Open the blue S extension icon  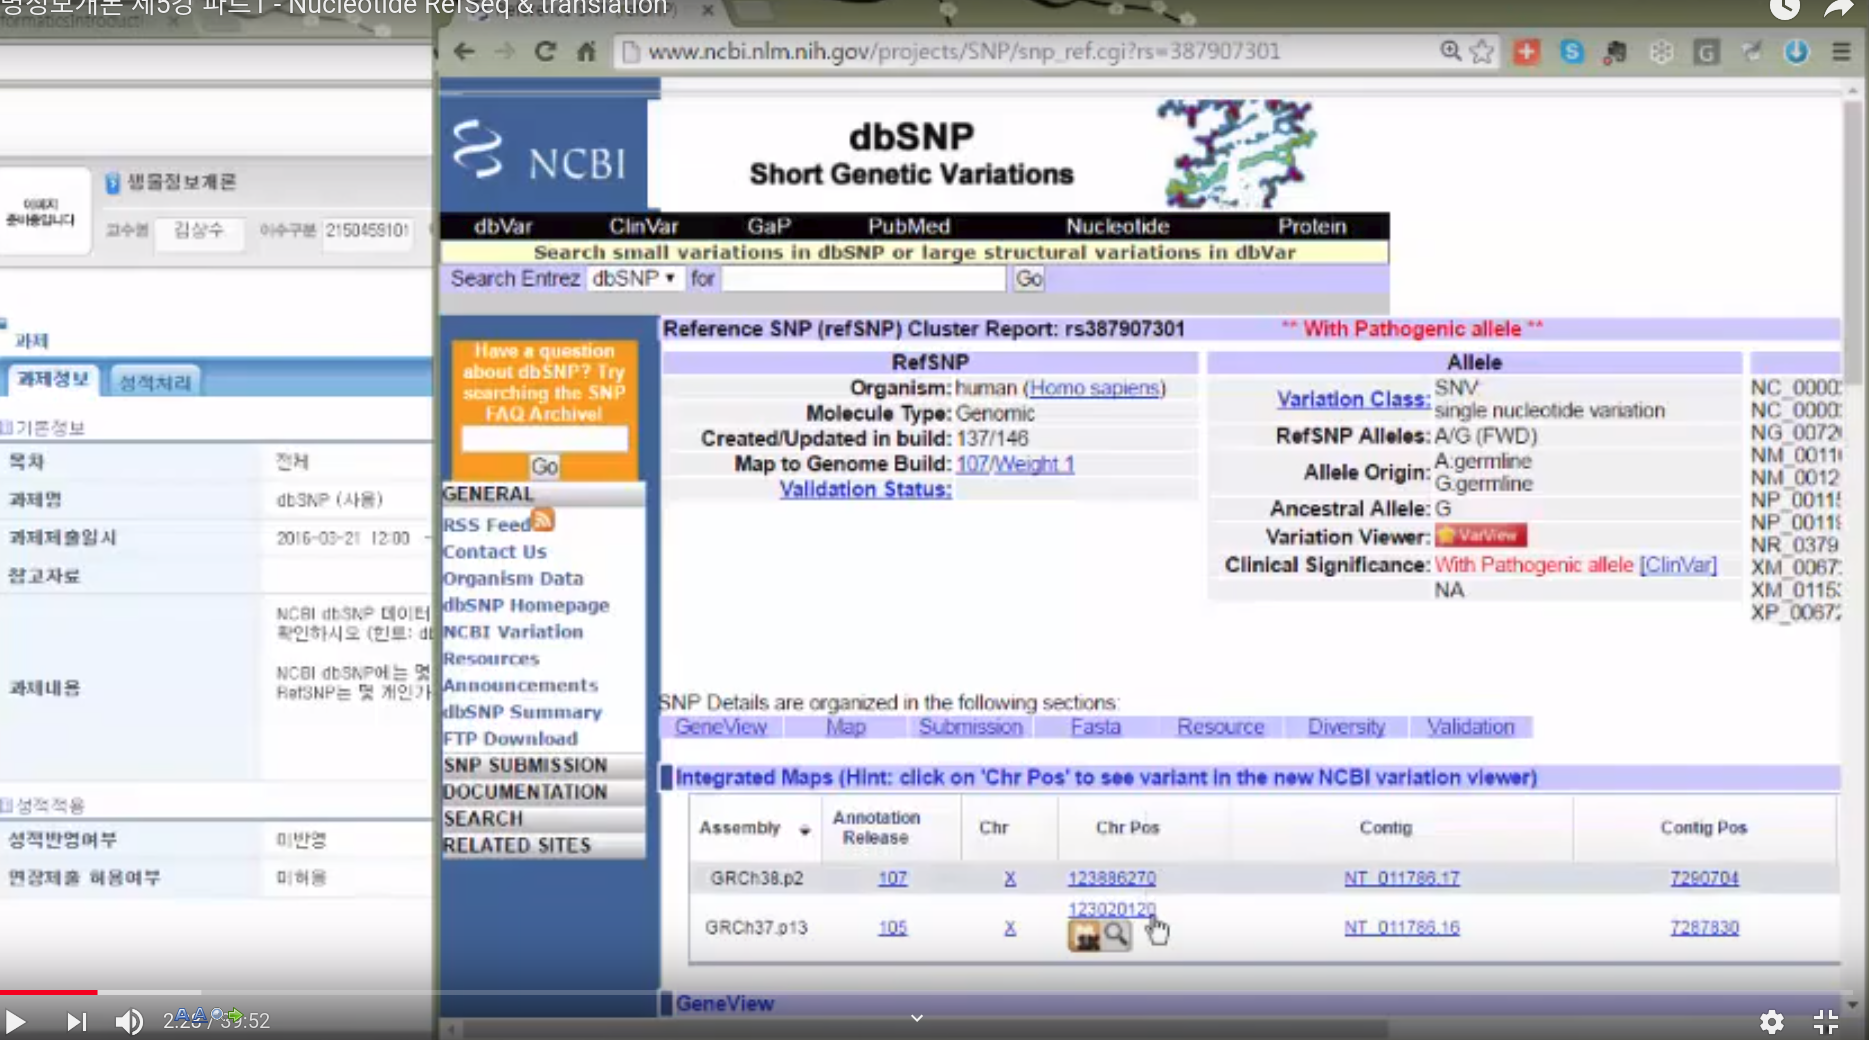pyautogui.click(x=1572, y=51)
